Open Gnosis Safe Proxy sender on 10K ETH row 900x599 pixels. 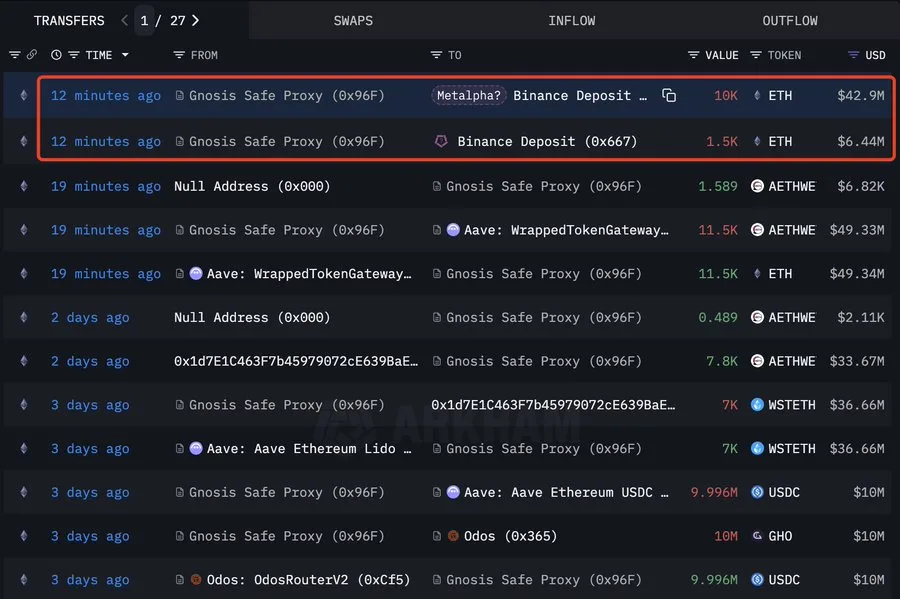[286, 95]
